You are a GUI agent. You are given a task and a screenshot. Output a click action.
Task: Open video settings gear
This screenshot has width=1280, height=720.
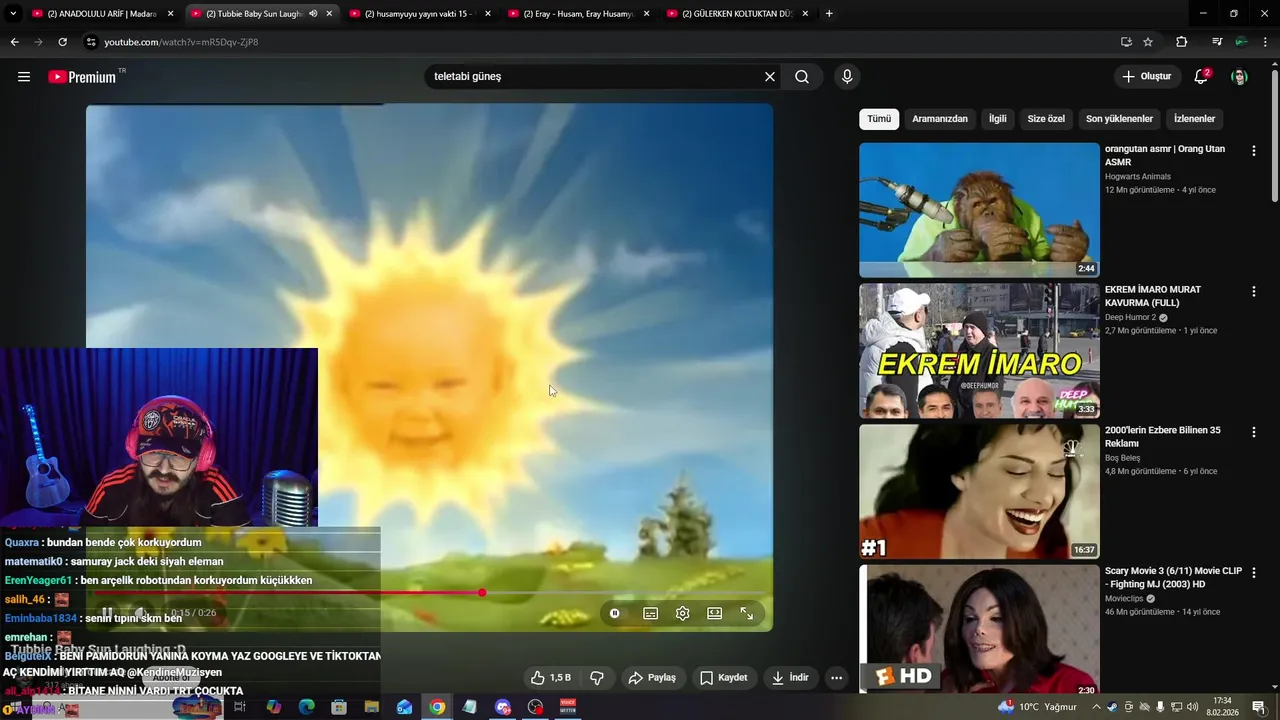[682, 613]
